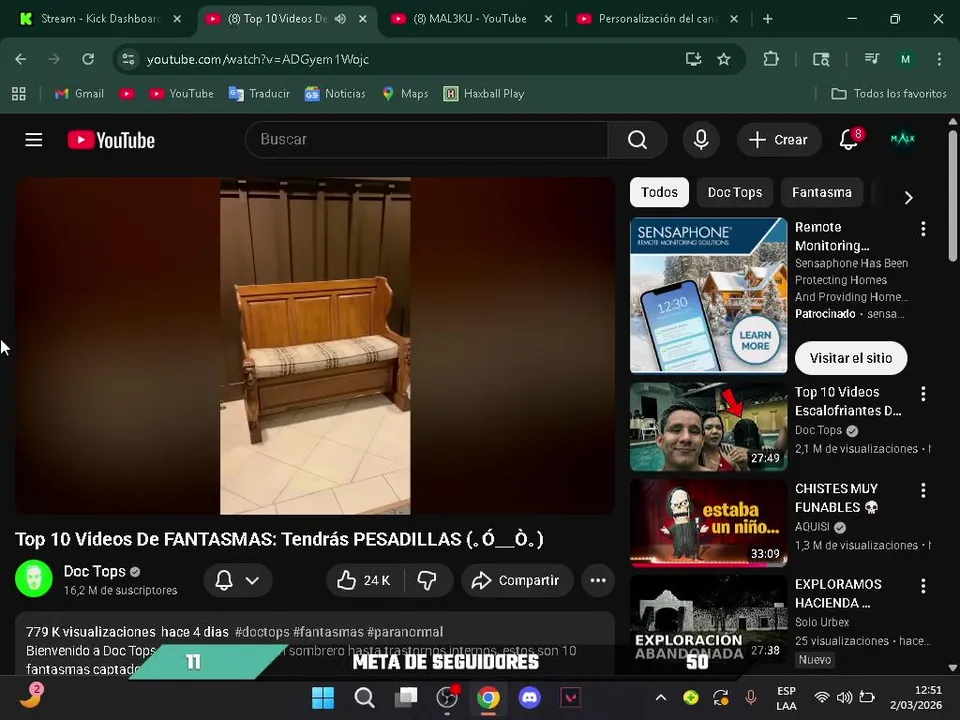960x720 pixels.
Task: Open Chrome three-dot menu
Action: click(939, 59)
